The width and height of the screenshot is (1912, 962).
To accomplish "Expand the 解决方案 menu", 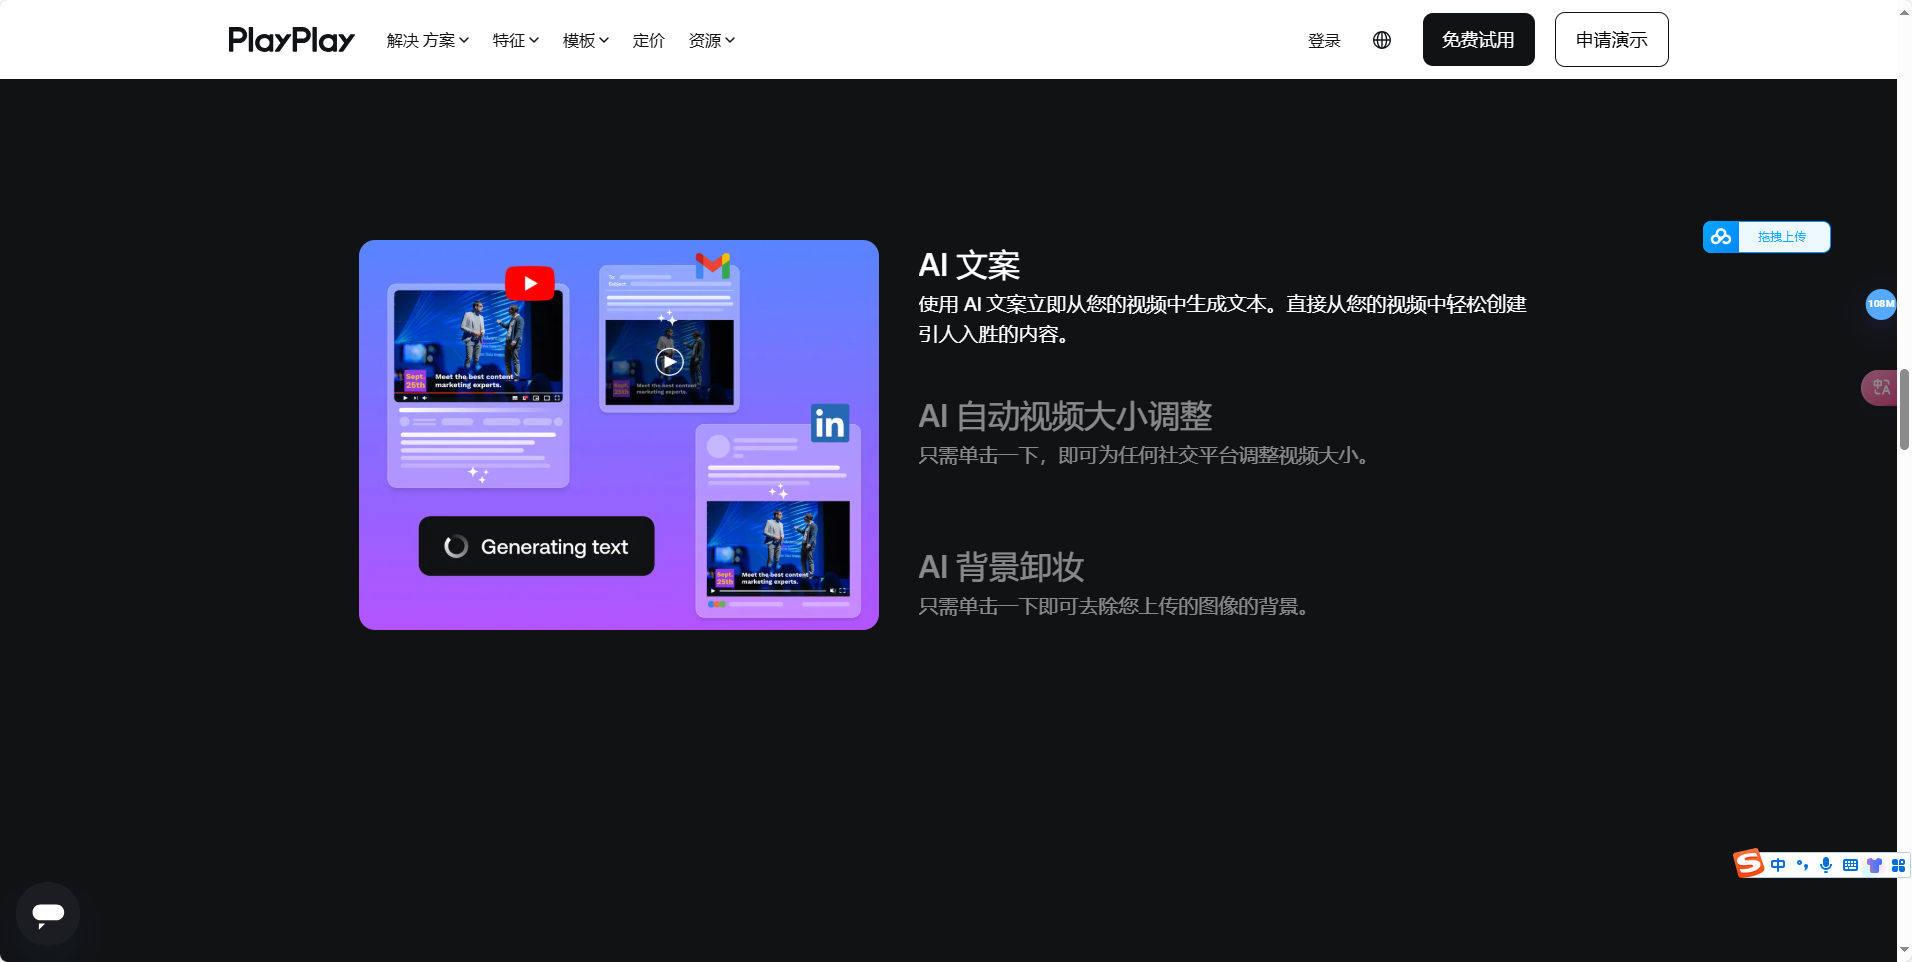I will [428, 40].
